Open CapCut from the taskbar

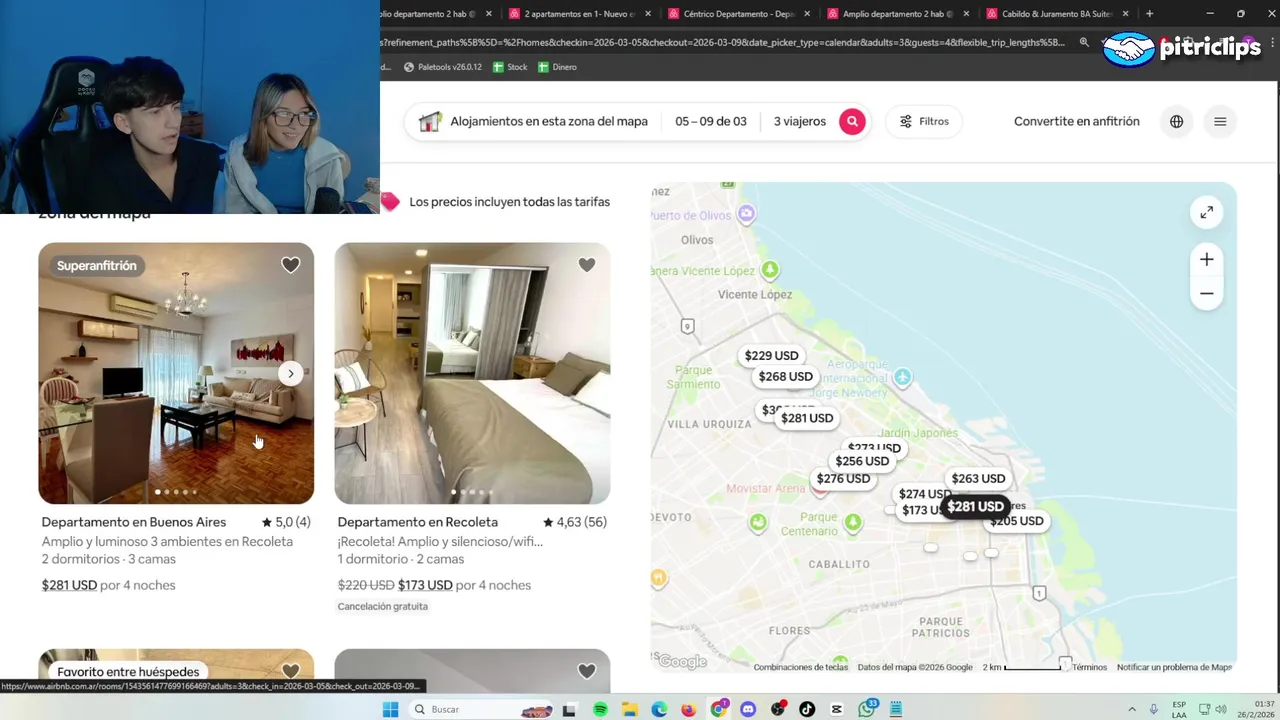click(x=837, y=709)
